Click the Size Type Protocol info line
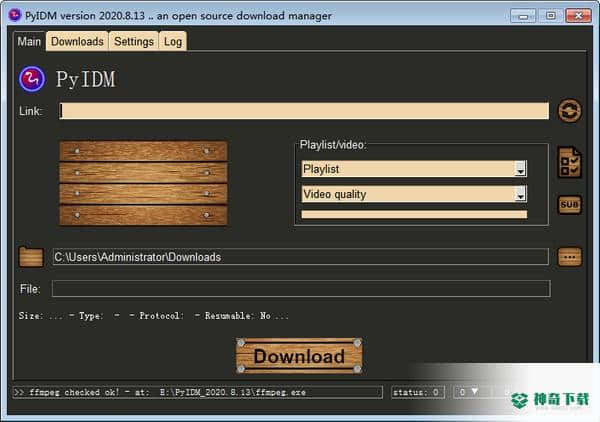 click(x=153, y=316)
